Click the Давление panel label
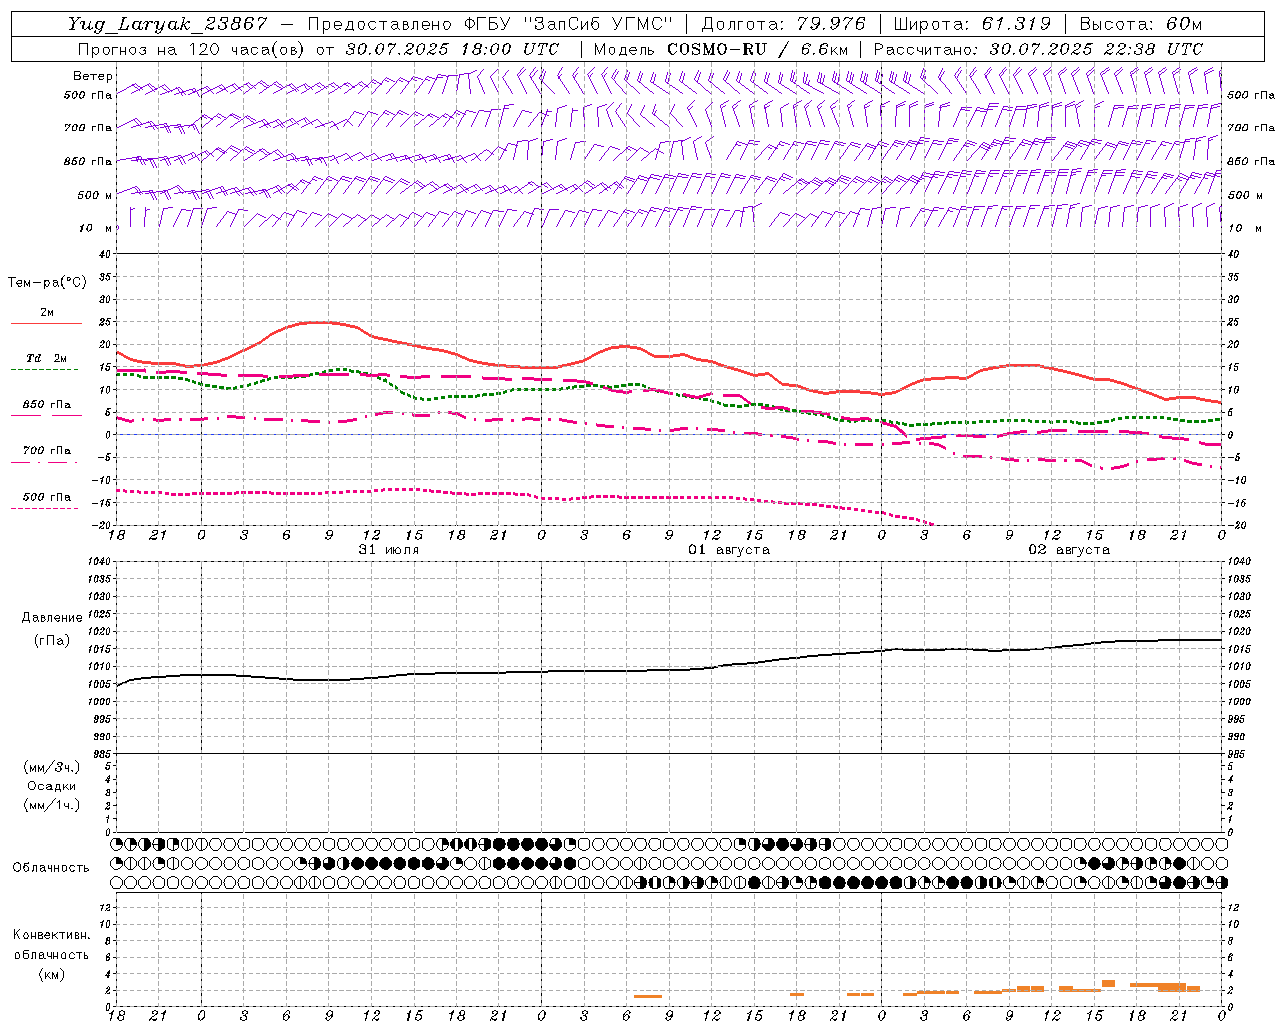Image resolution: width=1280 pixels, height=1024 pixels. coord(52,618)
